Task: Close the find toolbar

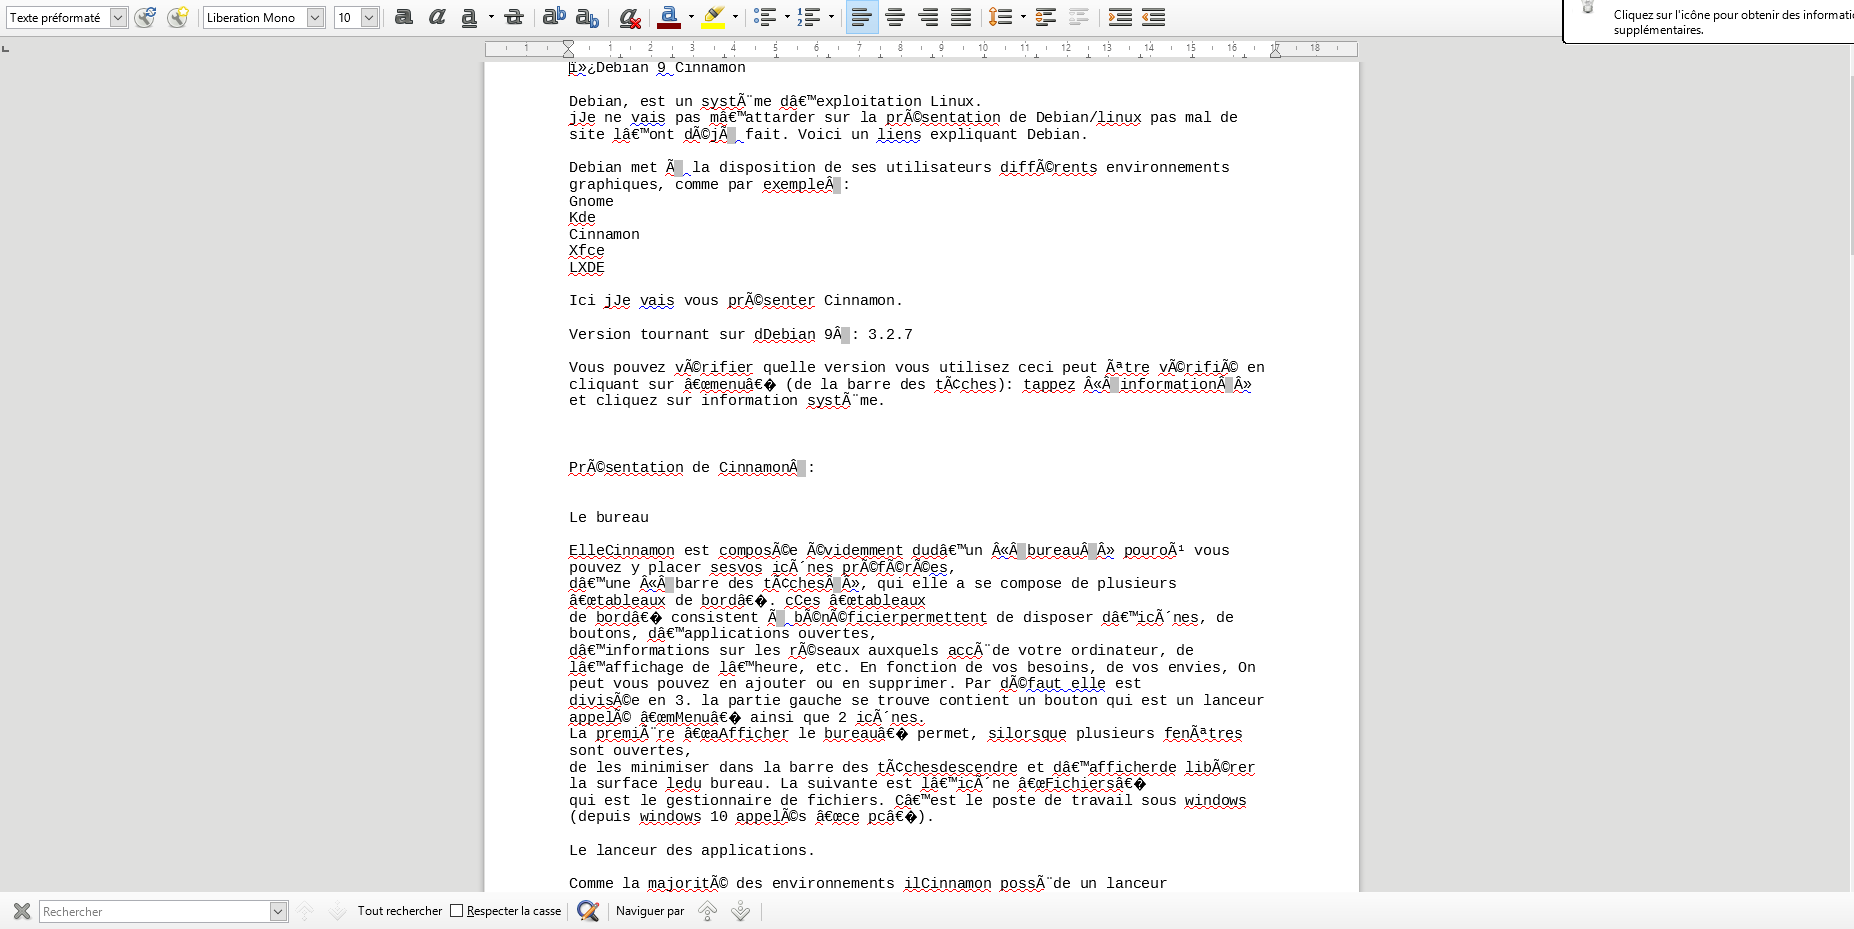Action: pos(22,911)
